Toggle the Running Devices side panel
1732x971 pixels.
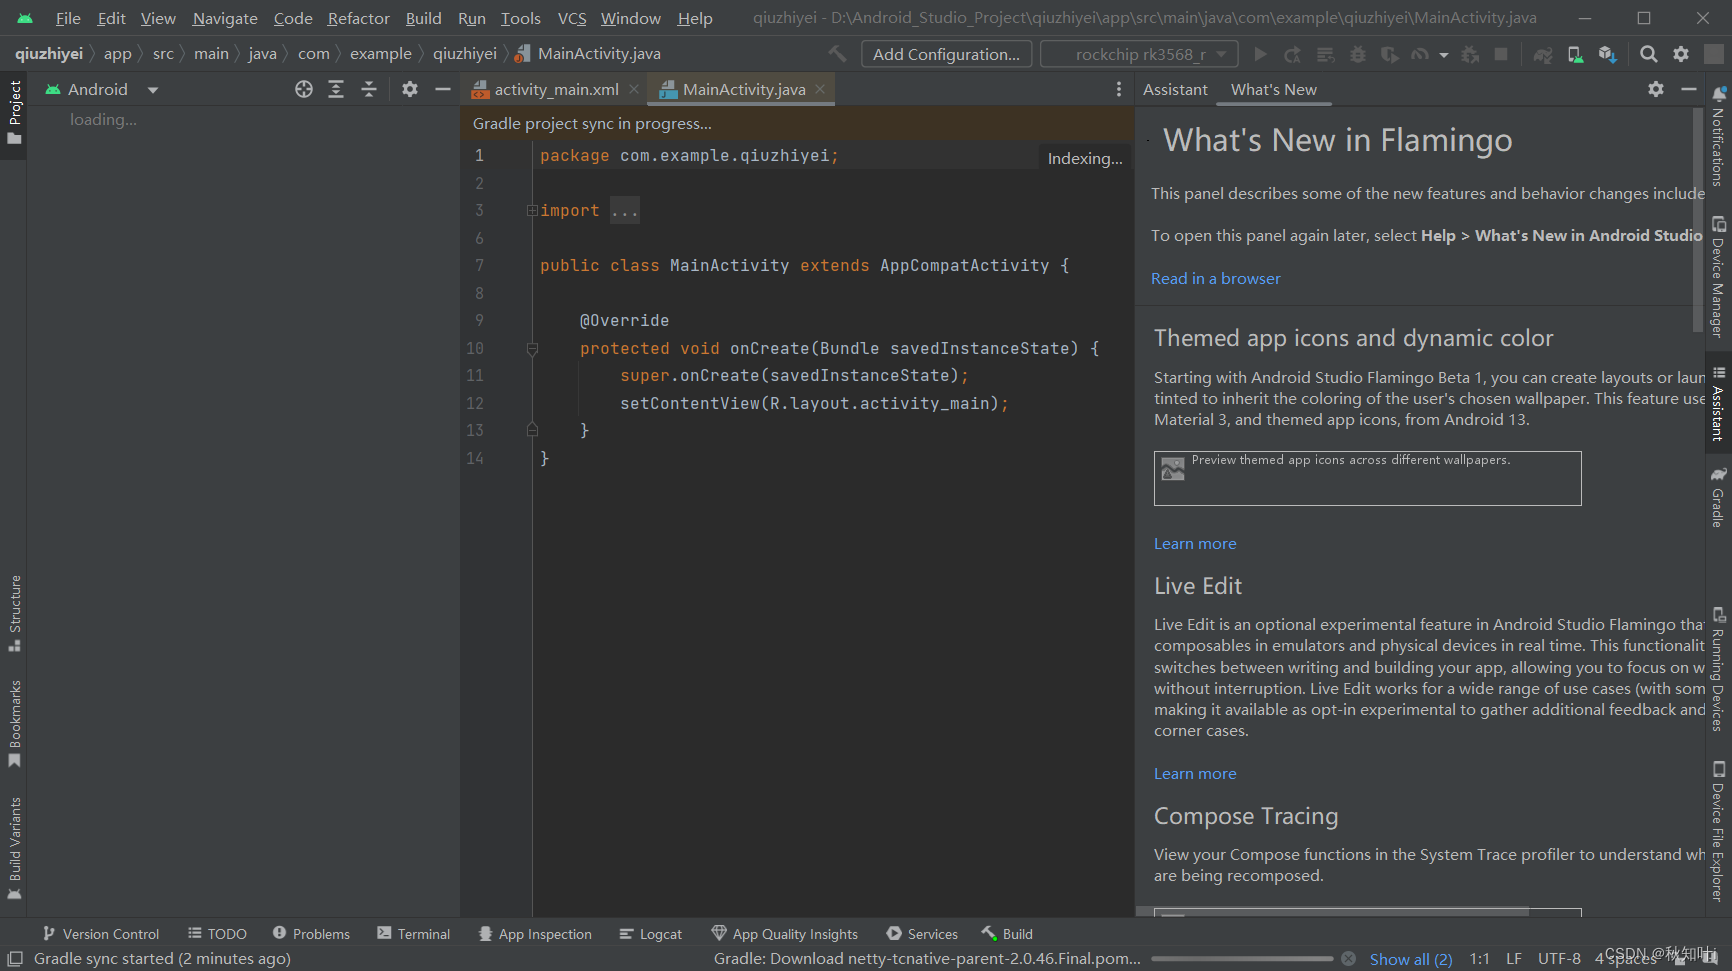click(x=1718, y=670)
